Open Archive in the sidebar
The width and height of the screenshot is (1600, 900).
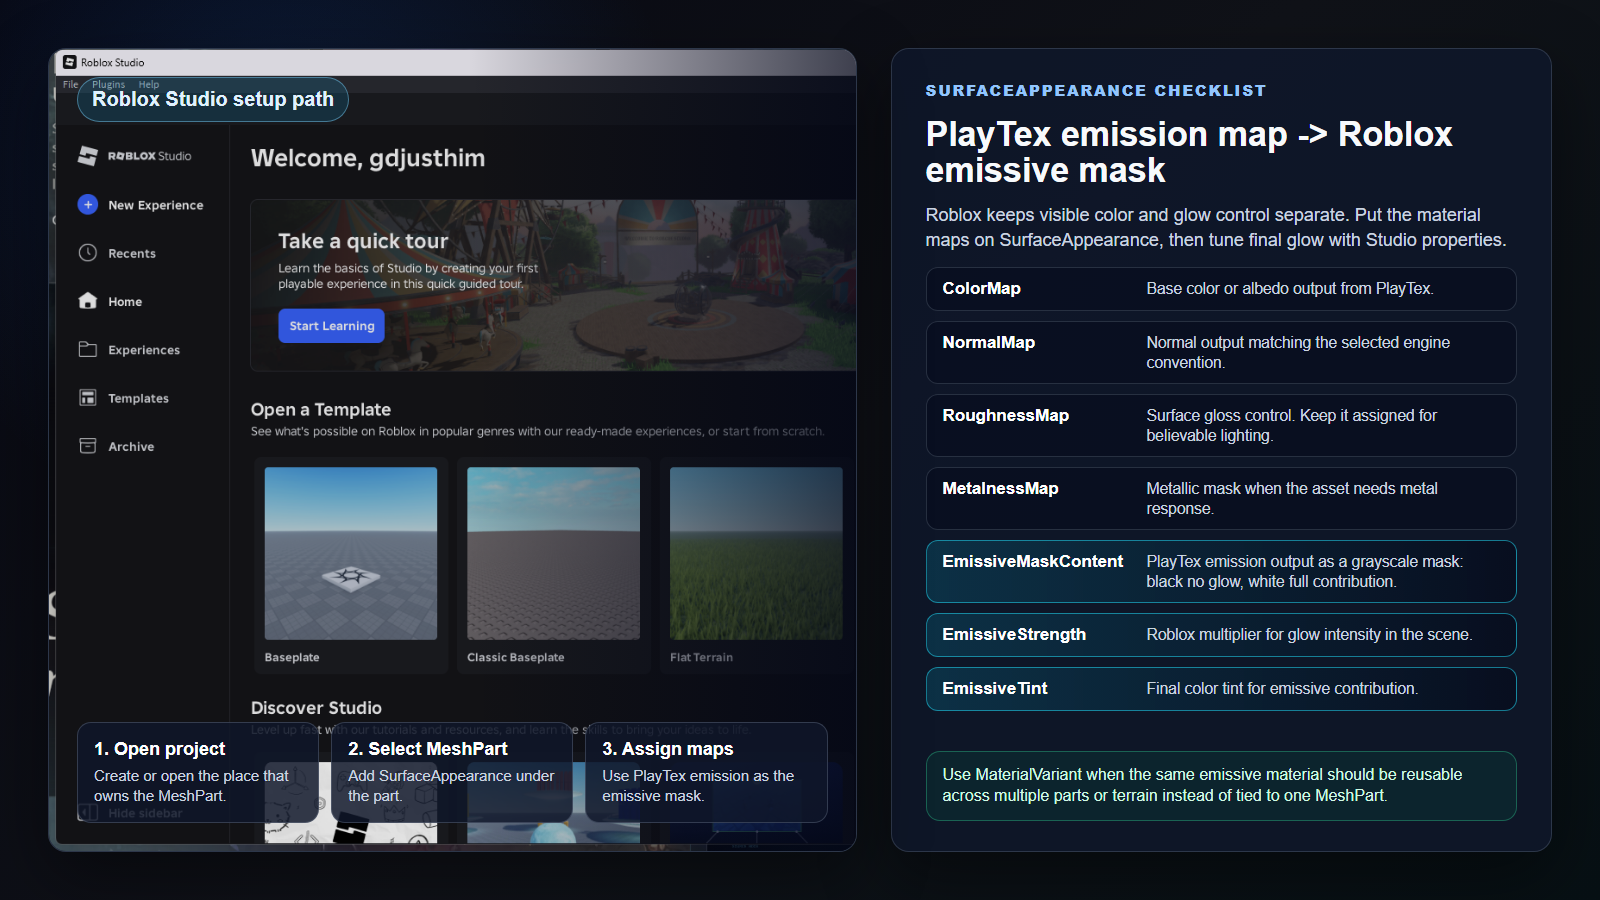pos(116,446)
